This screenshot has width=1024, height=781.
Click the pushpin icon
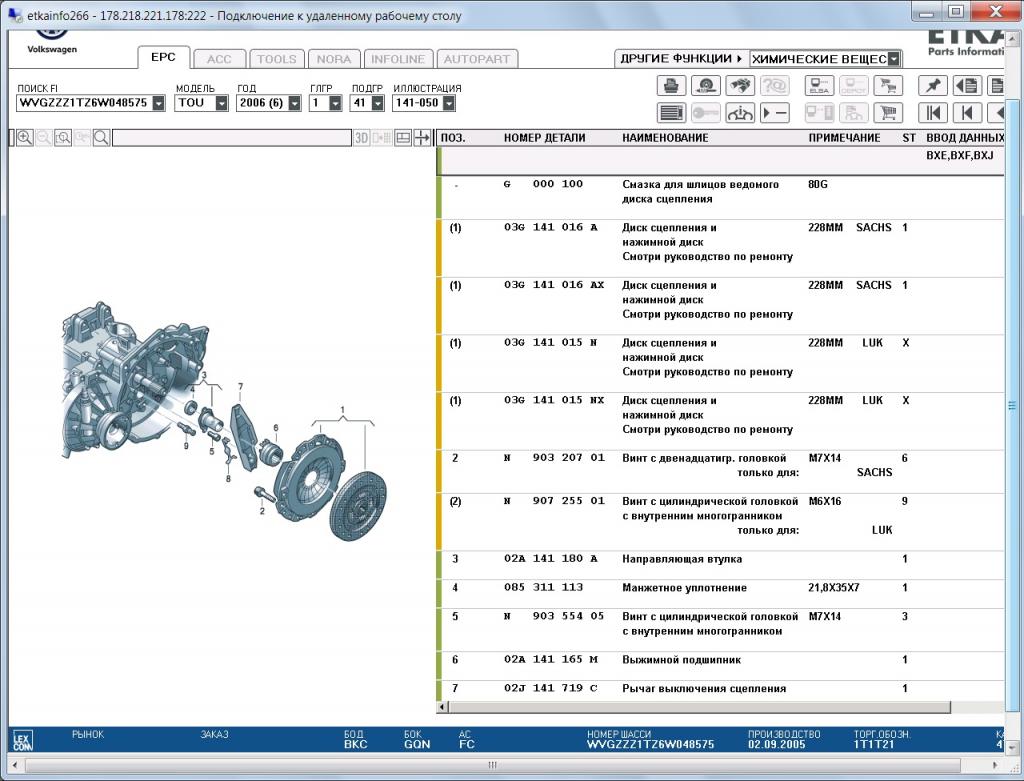pos(933,86)
